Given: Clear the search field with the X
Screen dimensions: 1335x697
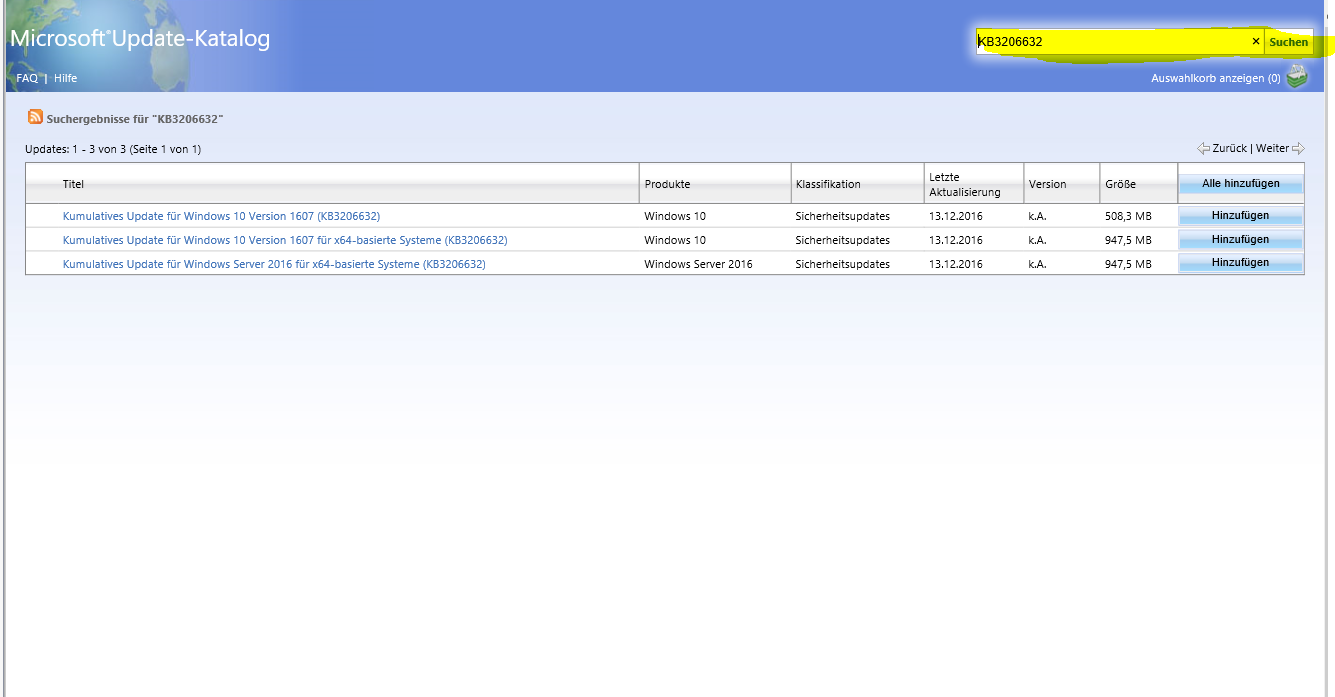Looking at the screenshot, I should coord(1256,42).
